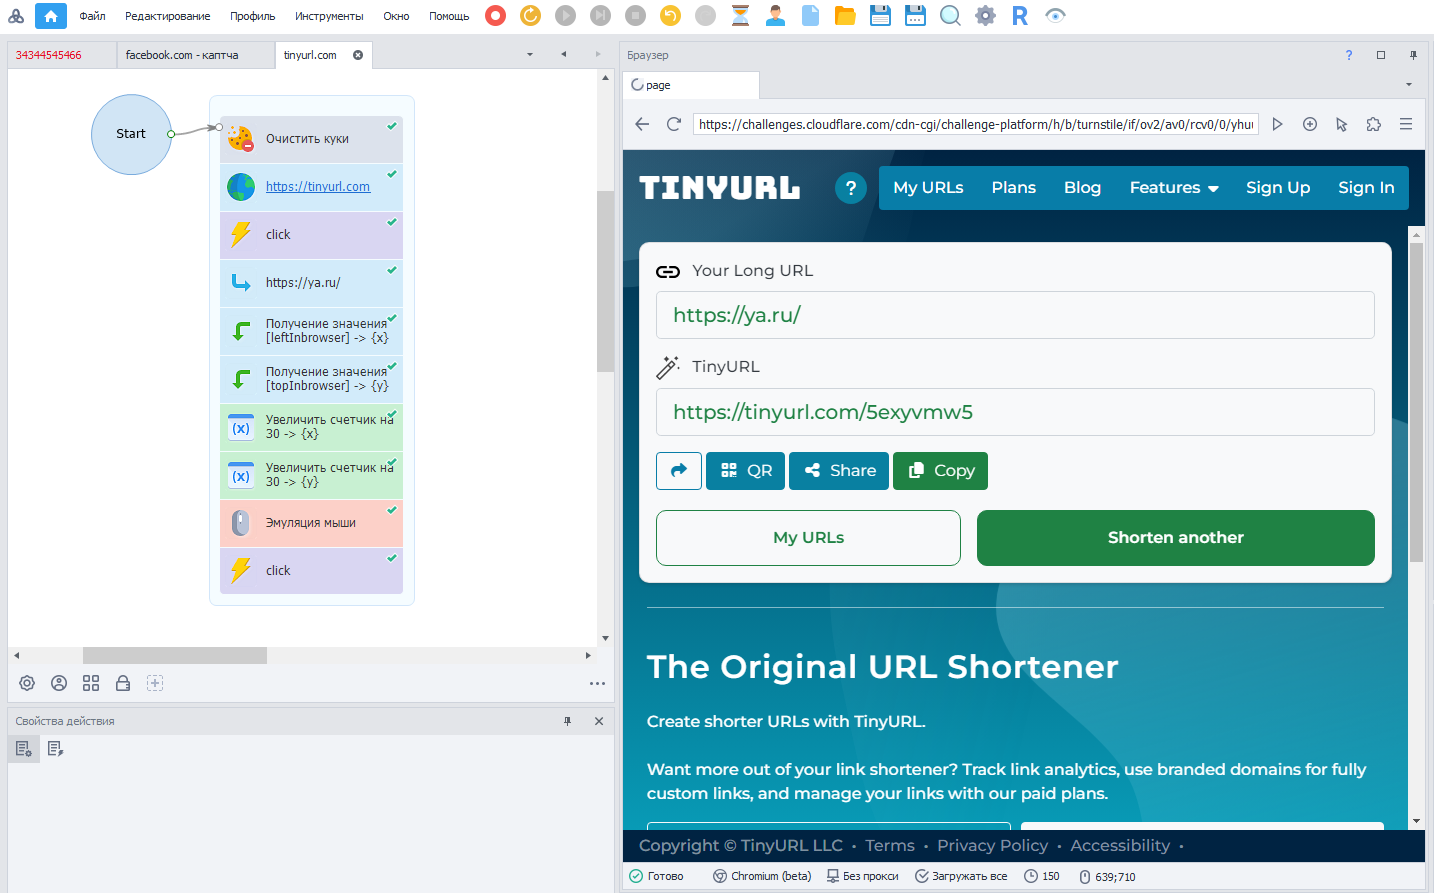Open the project tabs list dropdown arrow

[530, 55]
